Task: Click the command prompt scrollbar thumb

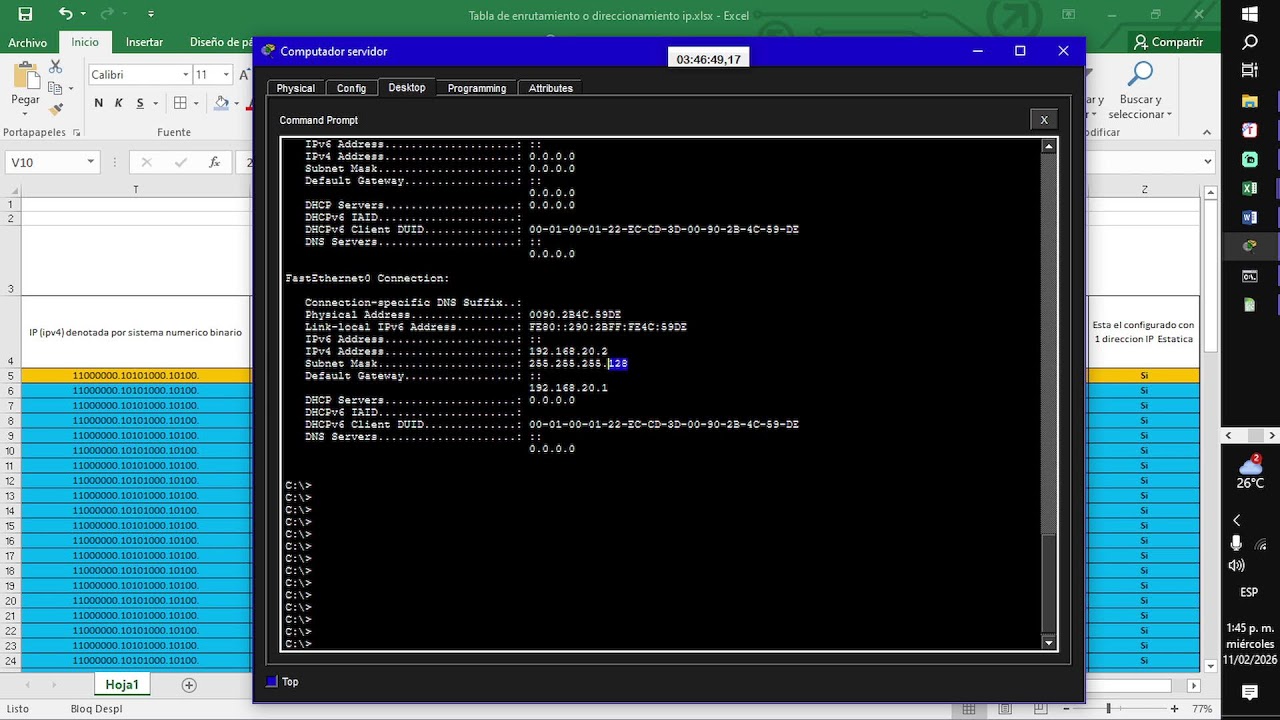Action: tap(1048, 583)
